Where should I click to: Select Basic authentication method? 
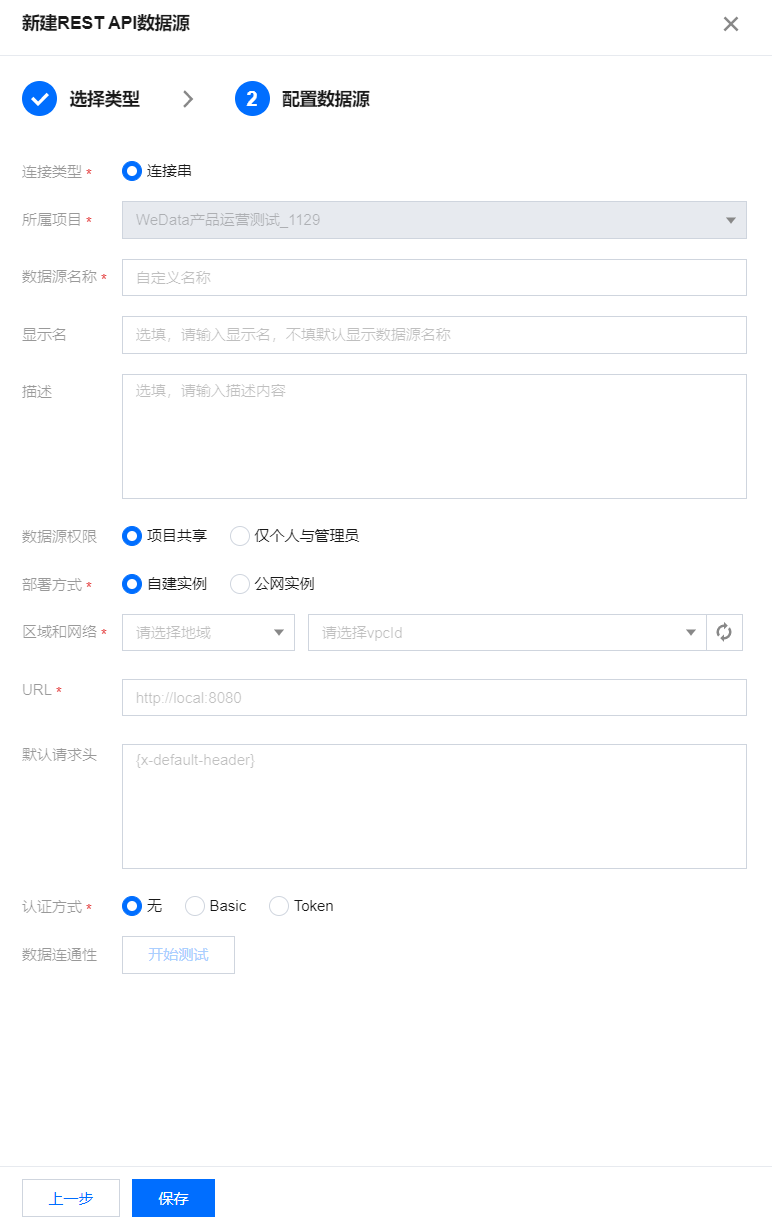[196, 906]
